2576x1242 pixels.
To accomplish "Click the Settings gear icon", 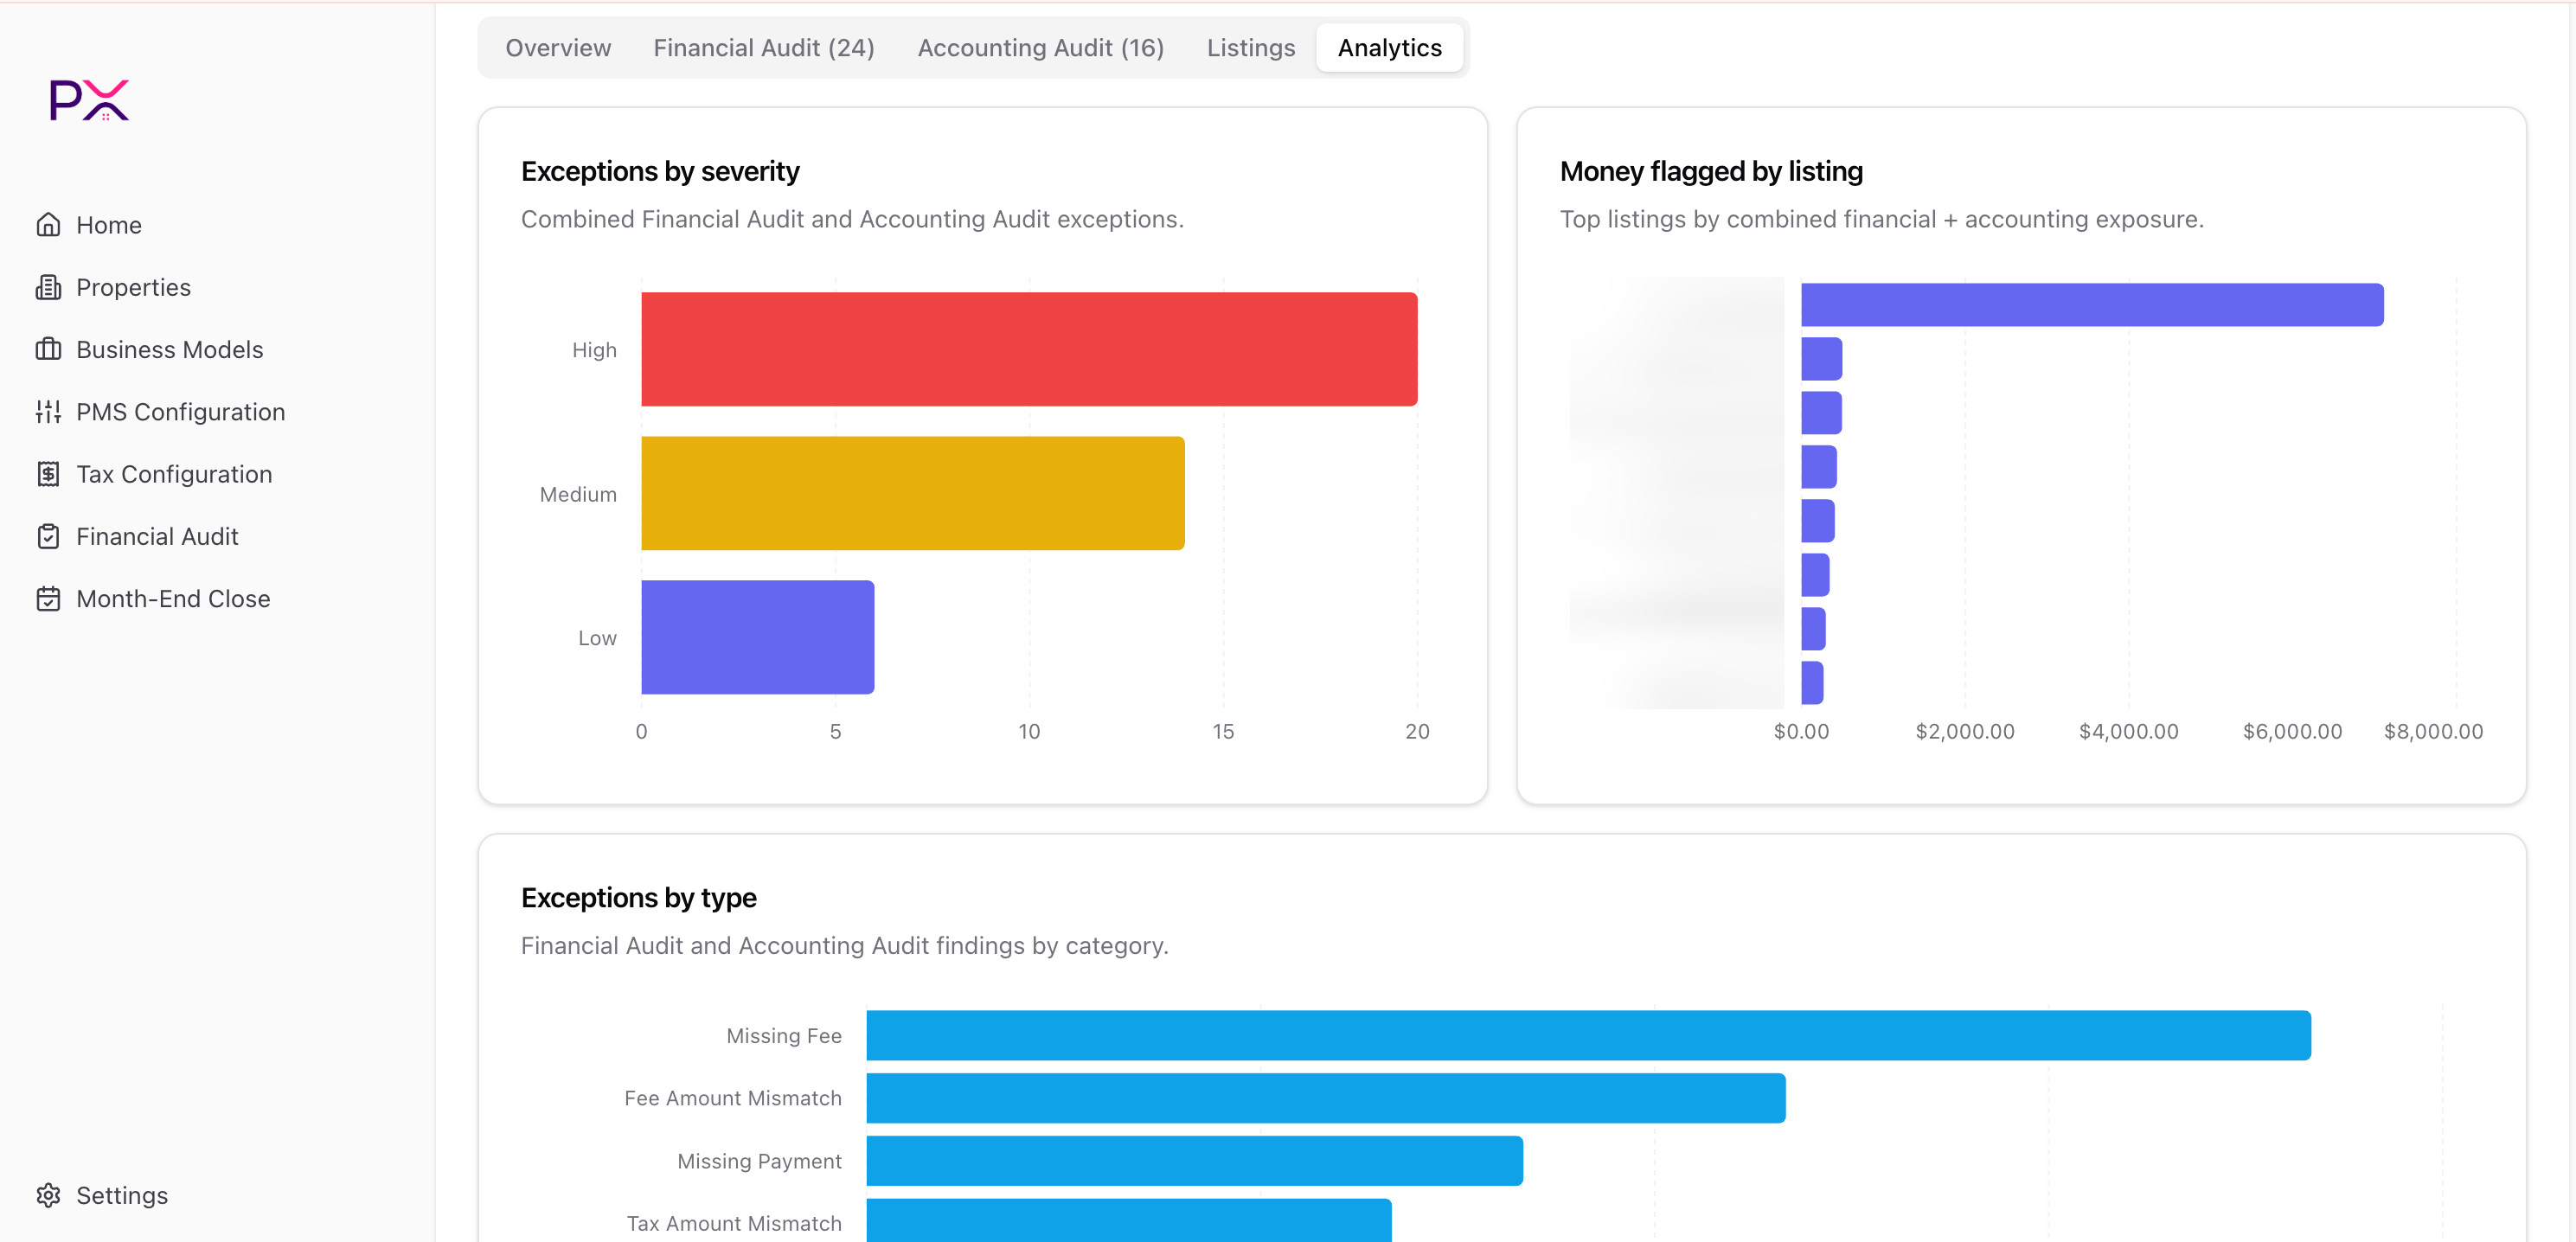I will coord(48,1195).
